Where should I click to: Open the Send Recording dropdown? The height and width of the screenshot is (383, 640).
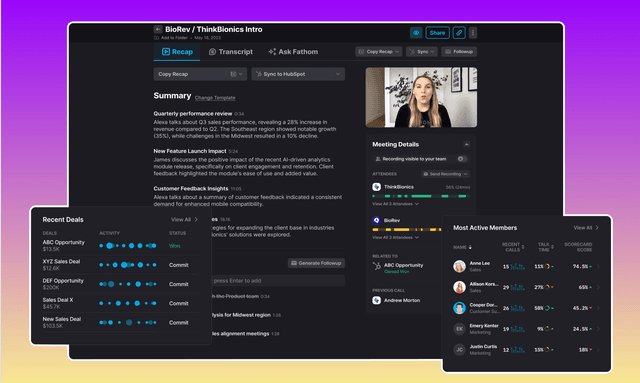click(445, 174)
